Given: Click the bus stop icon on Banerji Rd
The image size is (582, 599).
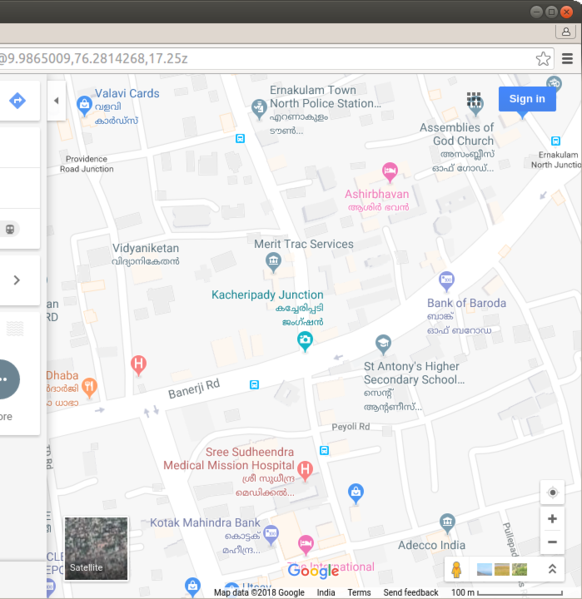Looking at the screenshot, I should pos(254,384).
